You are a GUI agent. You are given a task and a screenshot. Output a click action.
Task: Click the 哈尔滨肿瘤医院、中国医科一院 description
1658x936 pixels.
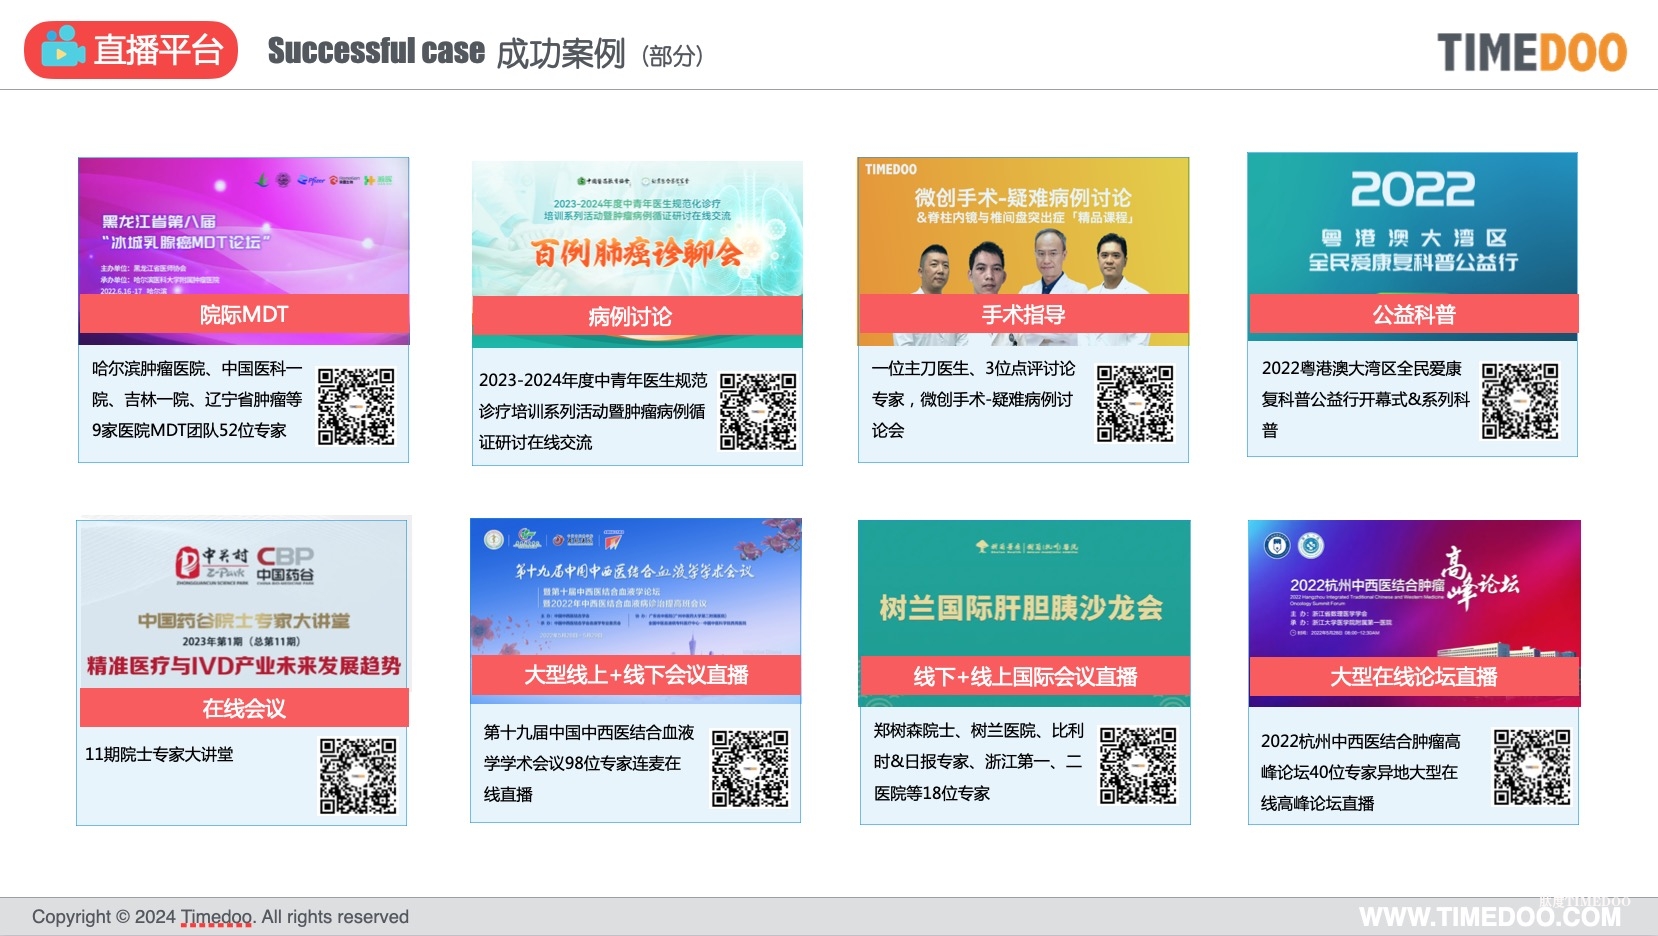(197, 400)
